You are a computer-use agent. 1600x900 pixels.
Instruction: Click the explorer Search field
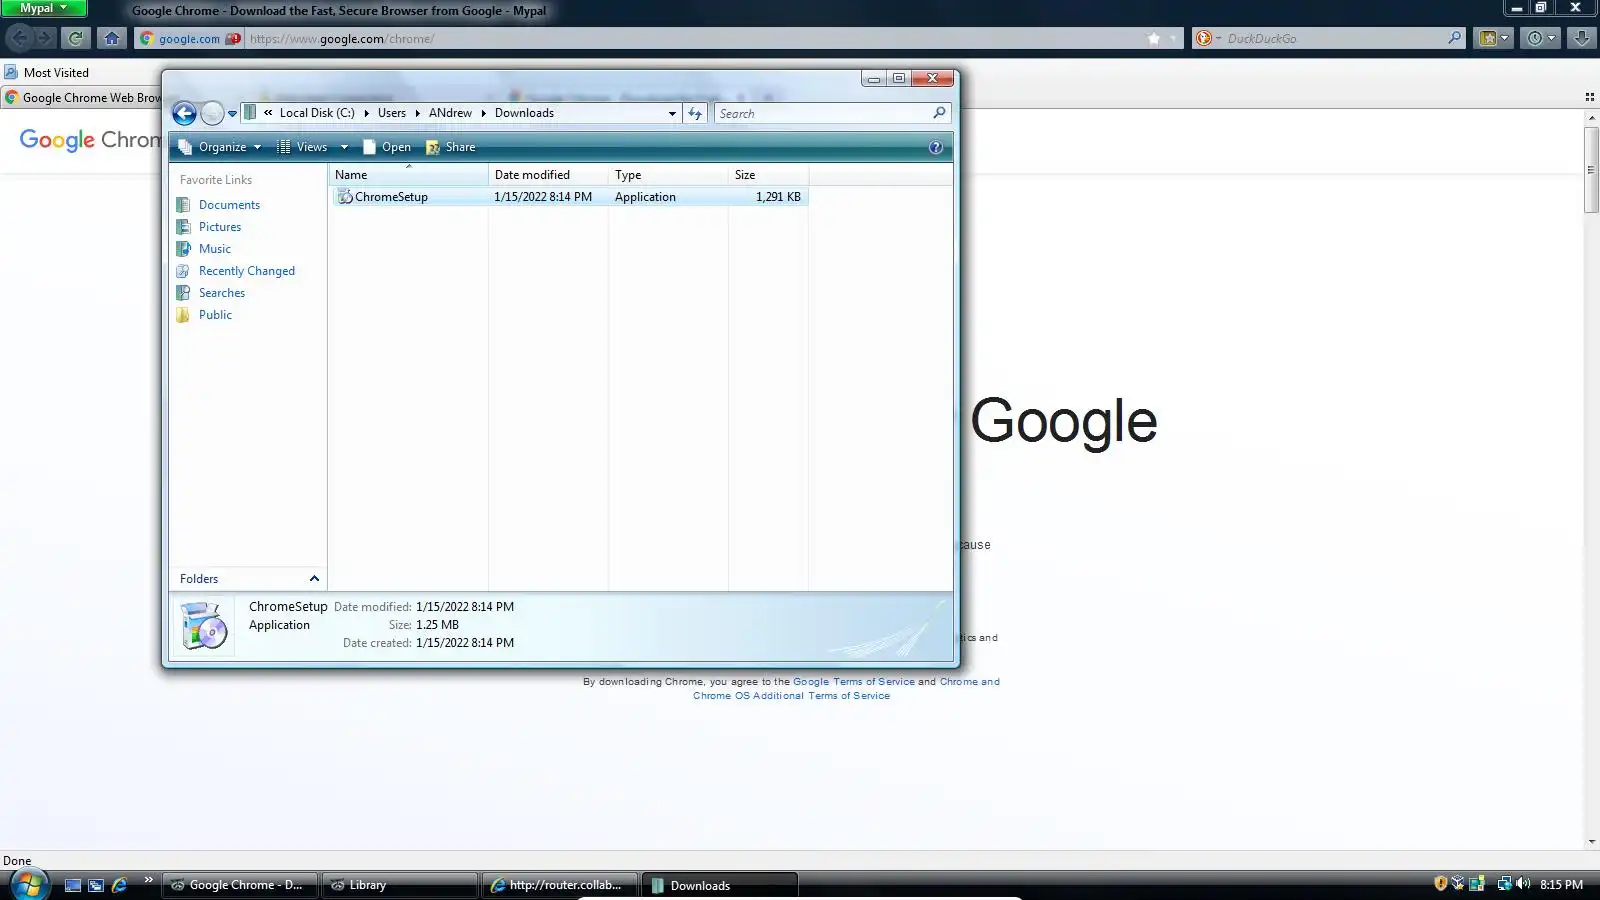(823, 113)
